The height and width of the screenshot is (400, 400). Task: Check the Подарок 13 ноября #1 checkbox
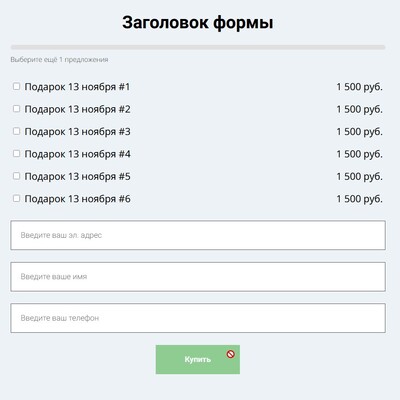16,86
